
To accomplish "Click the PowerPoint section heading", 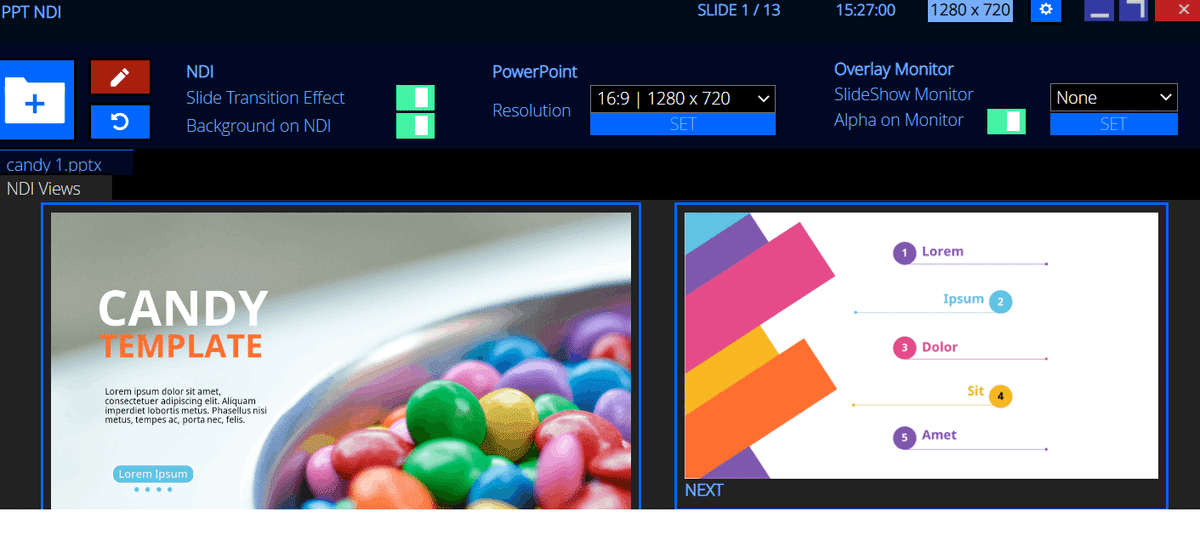I will coord(535,71).
